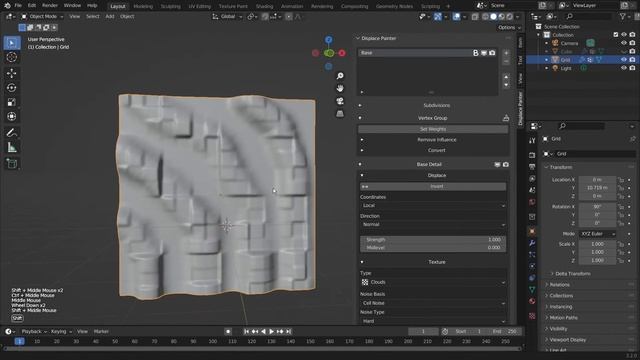Viewport: 640px width, 360px height.
Task: Click the pan view hand icon
Action: tap(340, 88)
